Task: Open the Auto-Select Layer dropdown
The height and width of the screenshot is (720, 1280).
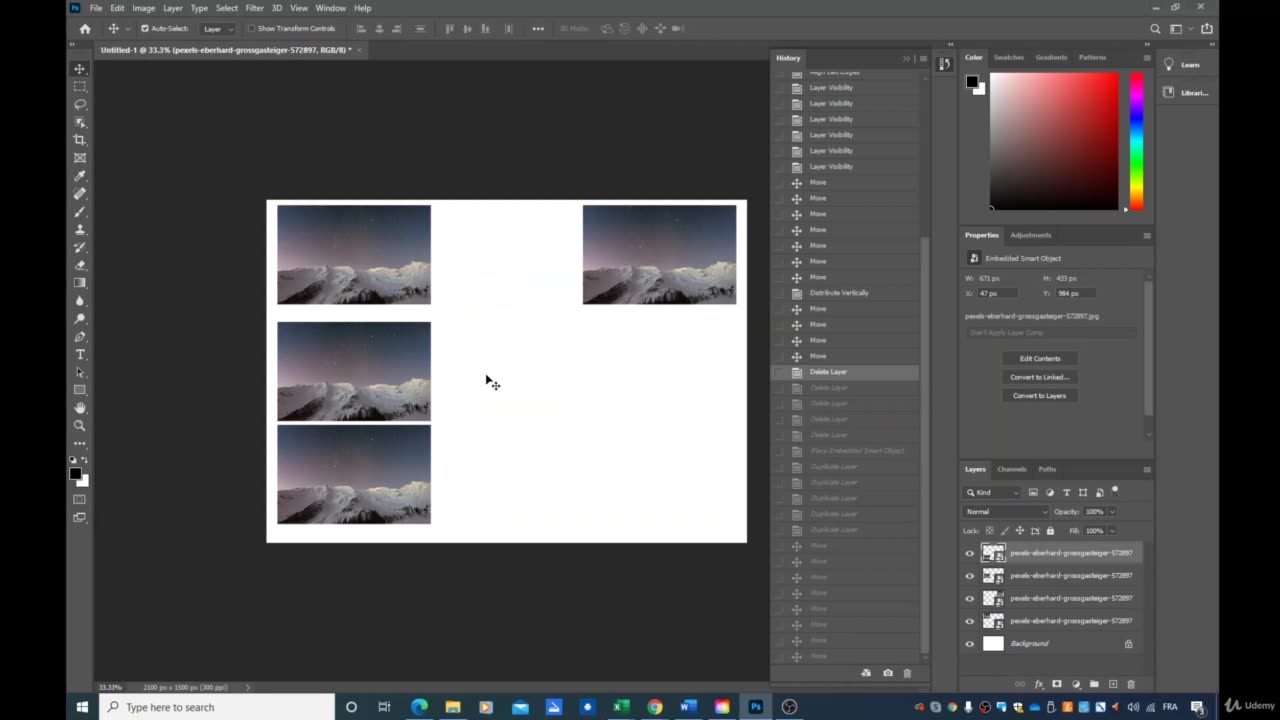Action: (x=217, y=29)
